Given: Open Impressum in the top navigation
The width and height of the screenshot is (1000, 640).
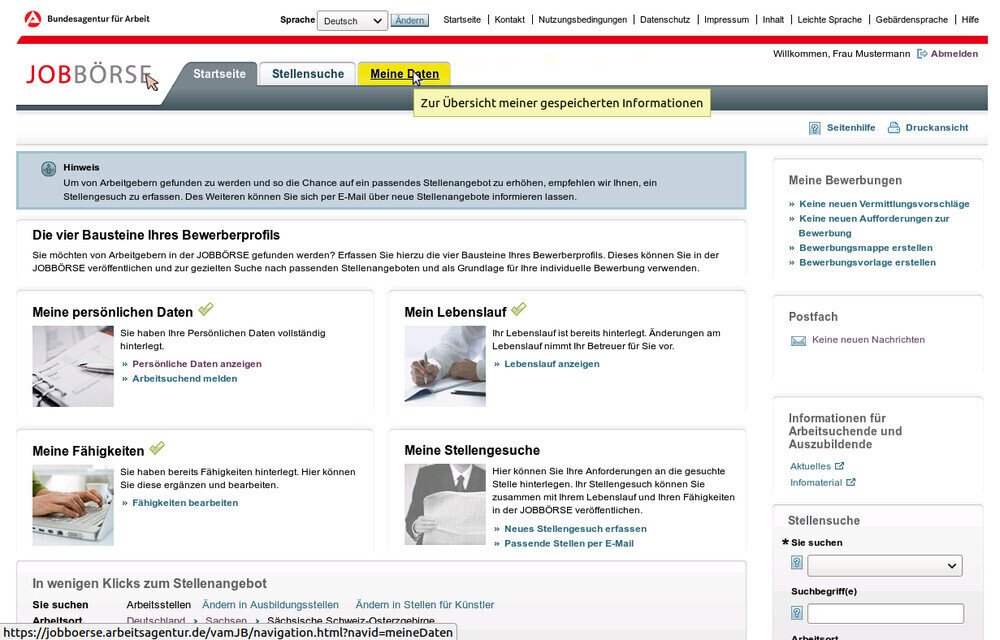Looking at the screenshot, I should (726, 20).
